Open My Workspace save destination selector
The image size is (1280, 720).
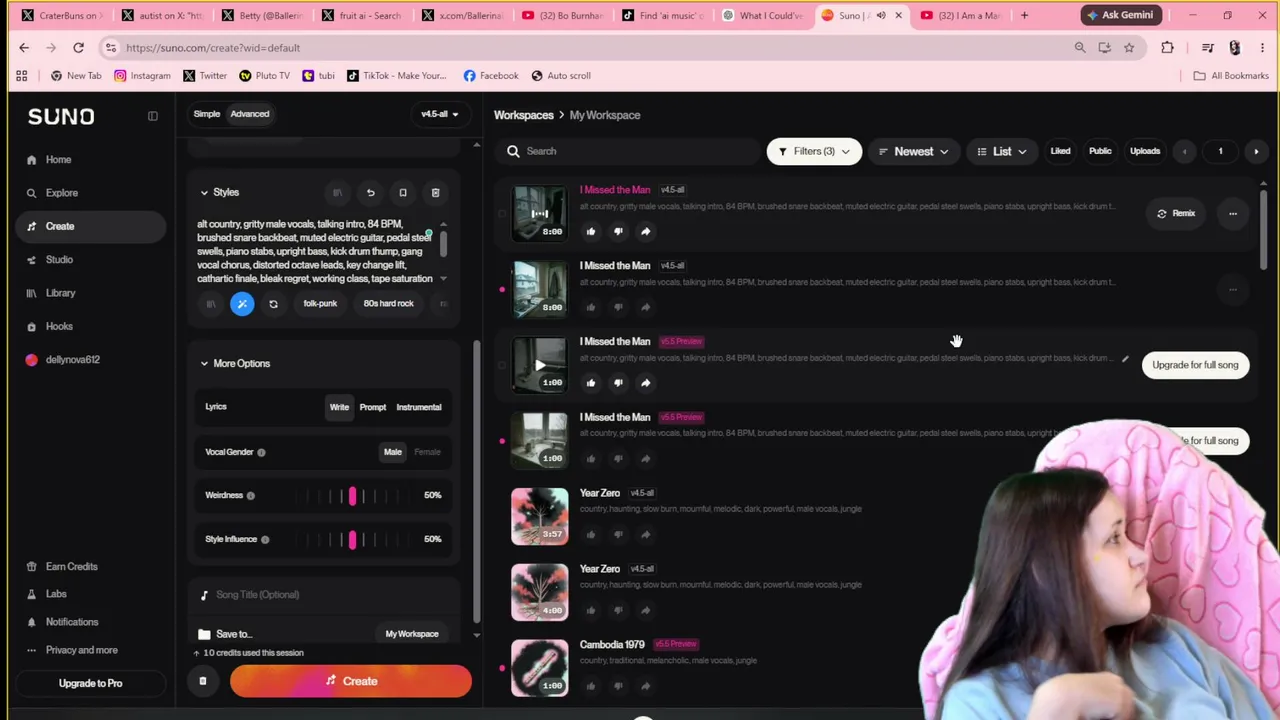pyautogui.click(x=412, y=634)
